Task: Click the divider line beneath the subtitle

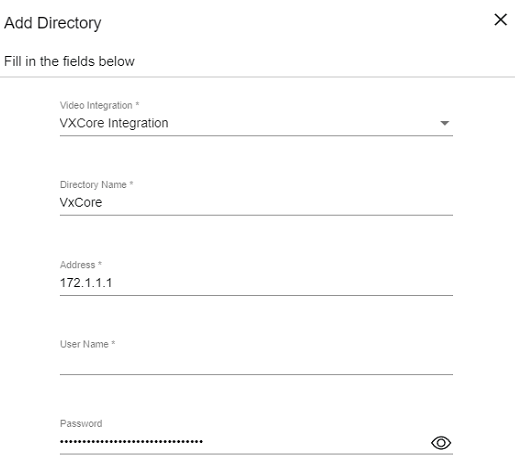Action: point(257,77)
